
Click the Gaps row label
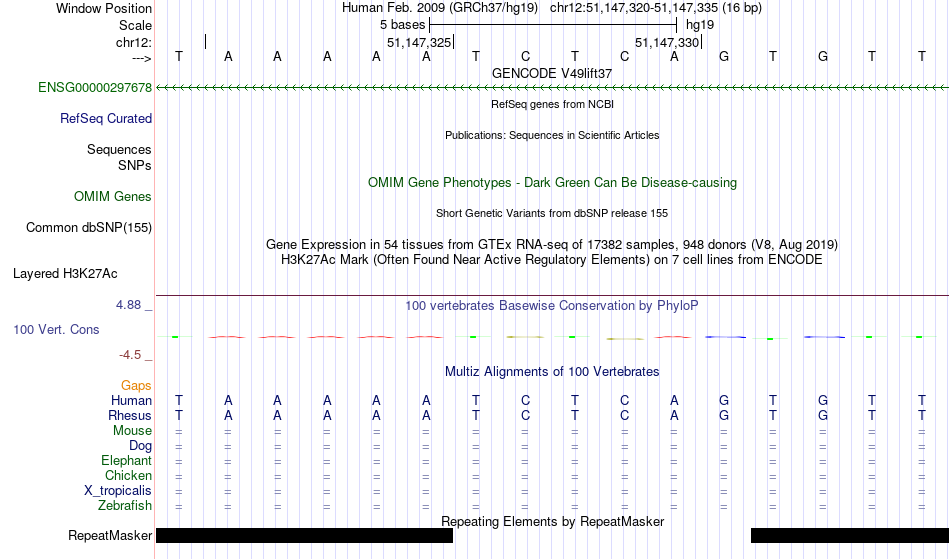(136, 385)
